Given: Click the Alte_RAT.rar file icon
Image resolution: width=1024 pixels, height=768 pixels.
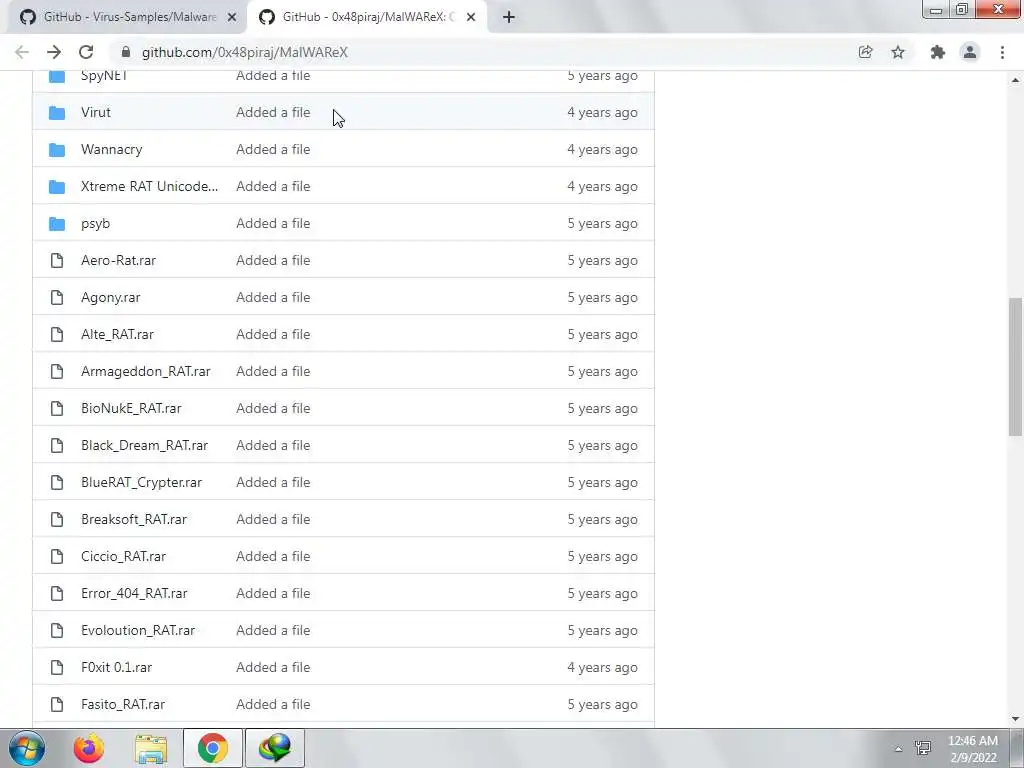Looking at the screenshot, I should [x=57, y=334].
